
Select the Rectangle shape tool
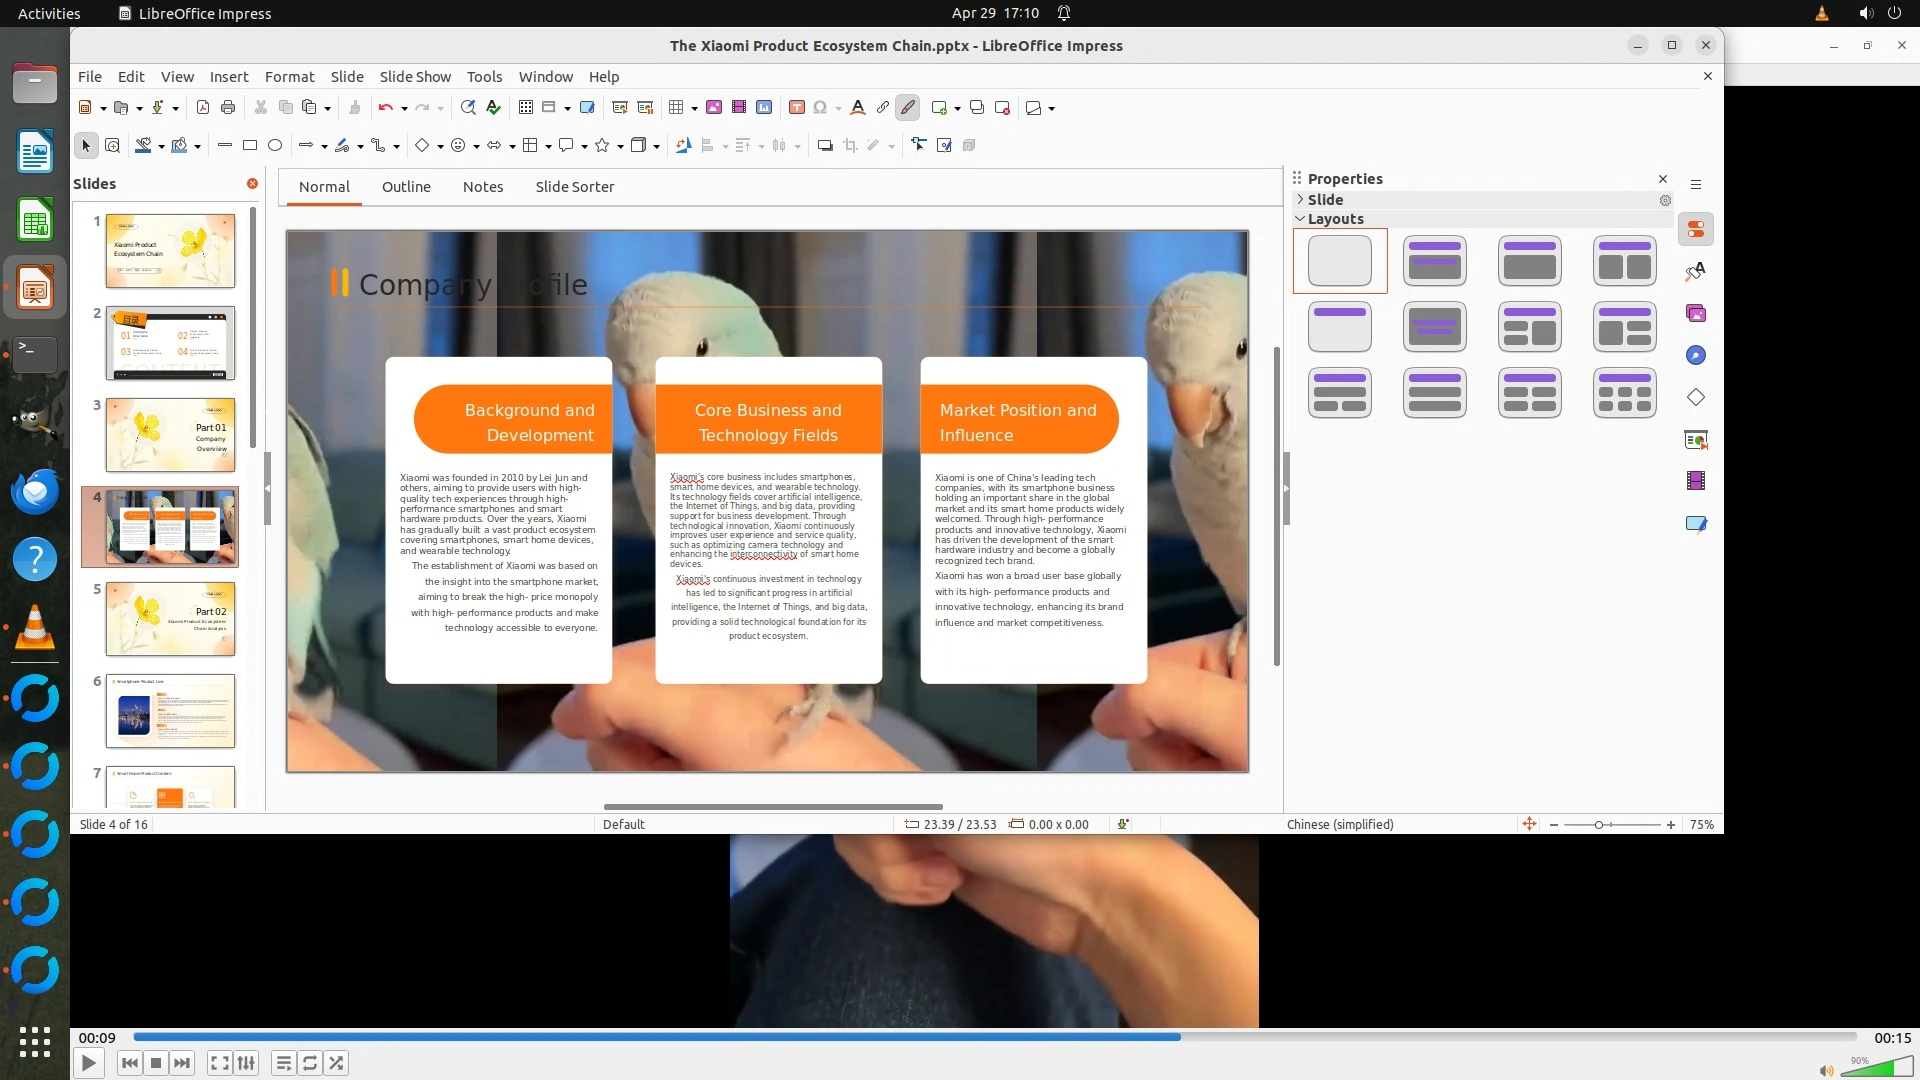point(250,146)
